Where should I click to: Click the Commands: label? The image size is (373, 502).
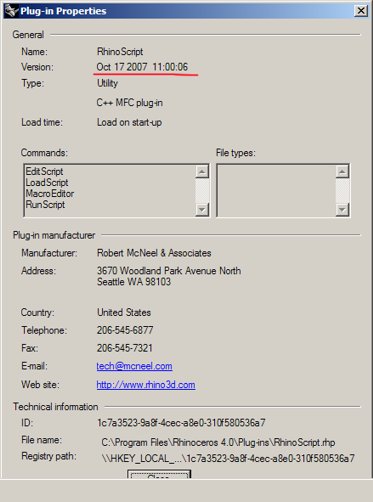[44, 153]
